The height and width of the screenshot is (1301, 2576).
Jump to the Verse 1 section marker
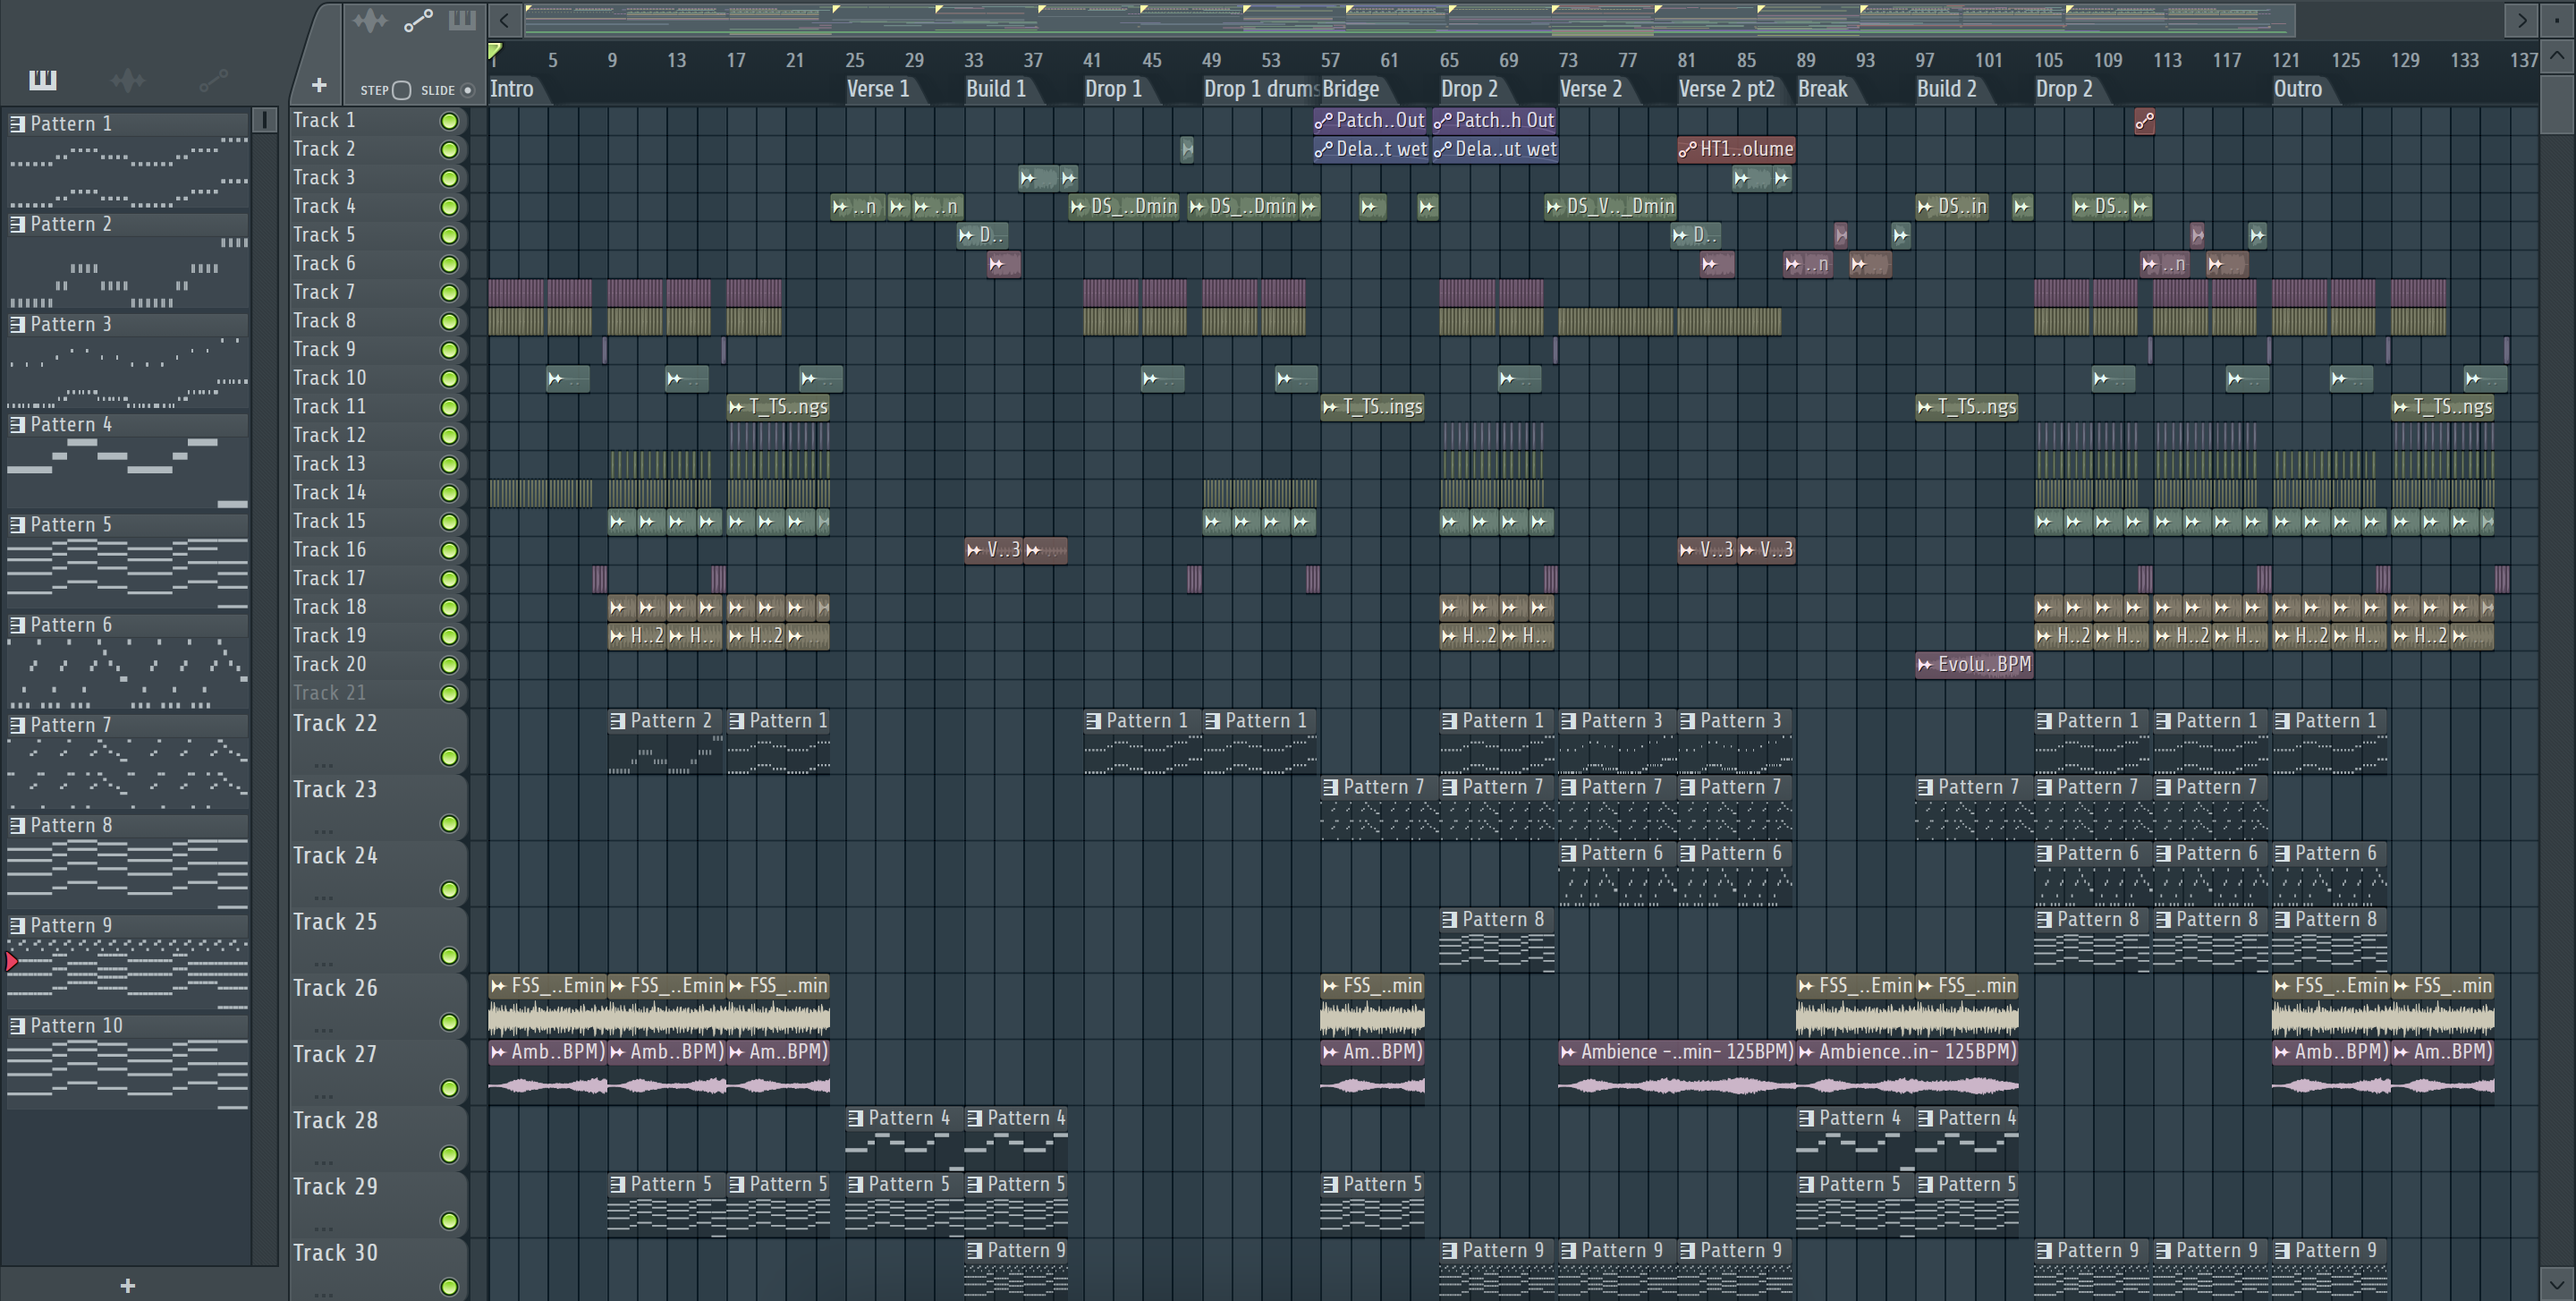878,89
